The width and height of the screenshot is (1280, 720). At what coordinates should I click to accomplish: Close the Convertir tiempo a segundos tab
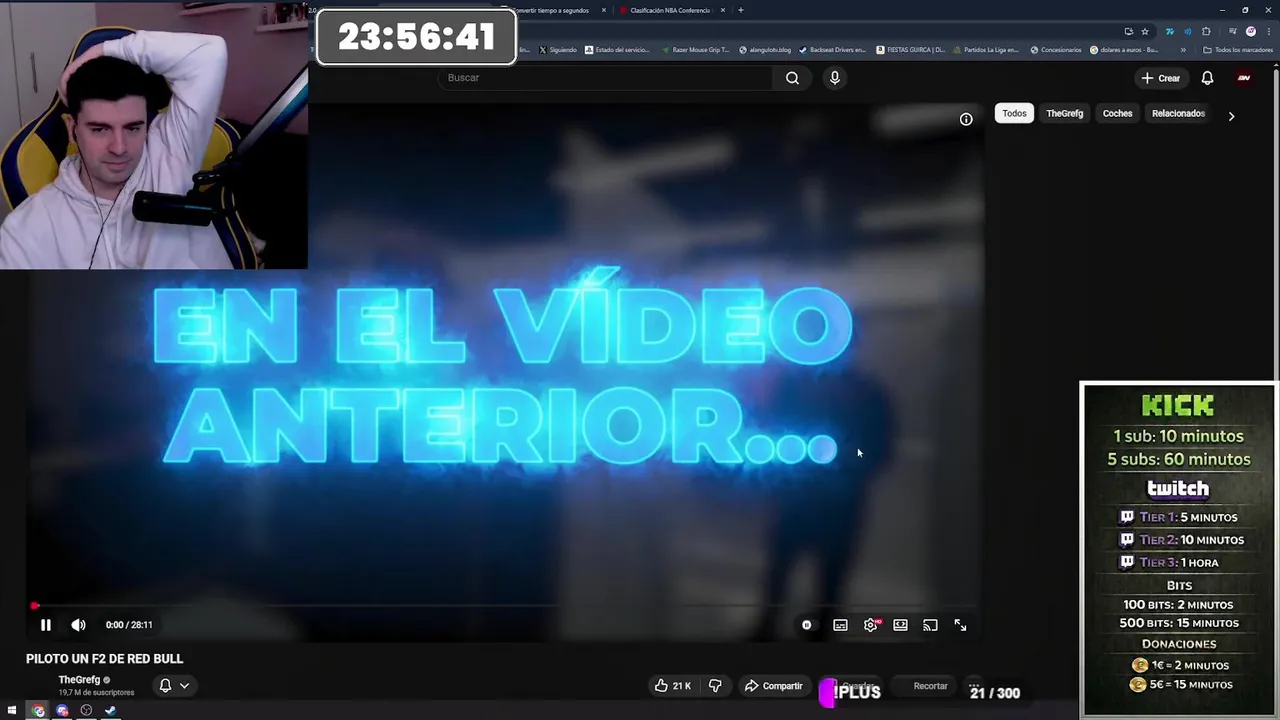(604, 10)
